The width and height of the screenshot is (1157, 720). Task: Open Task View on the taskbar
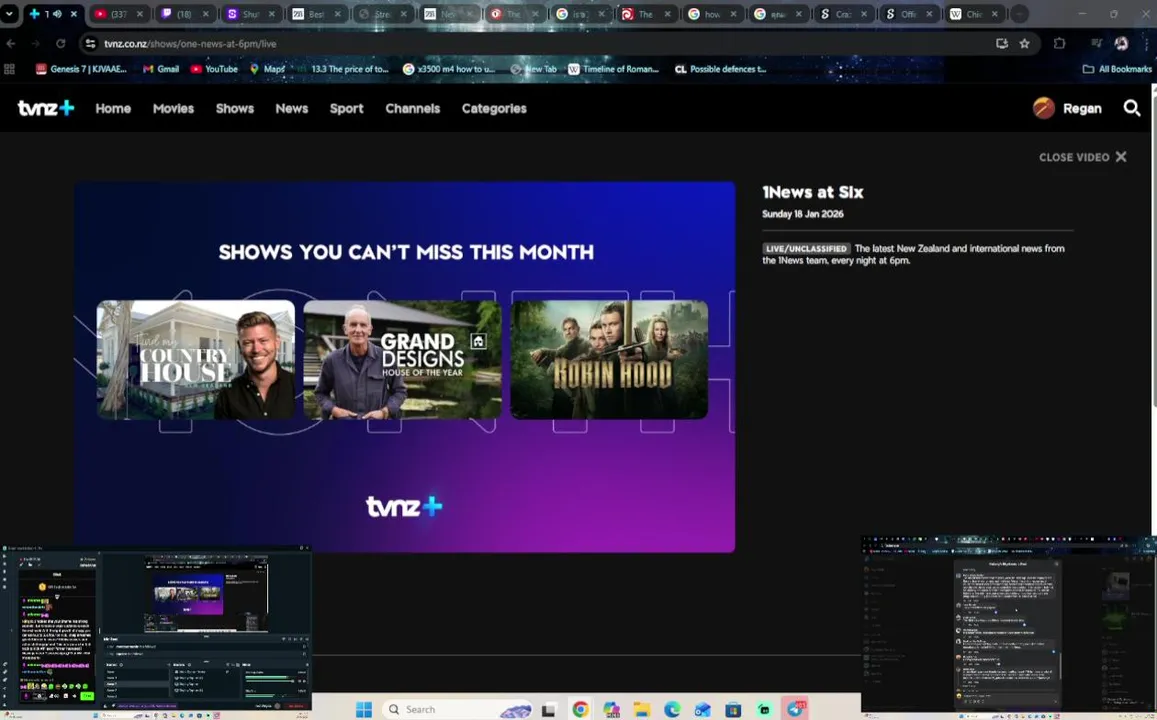pos(548,710)
